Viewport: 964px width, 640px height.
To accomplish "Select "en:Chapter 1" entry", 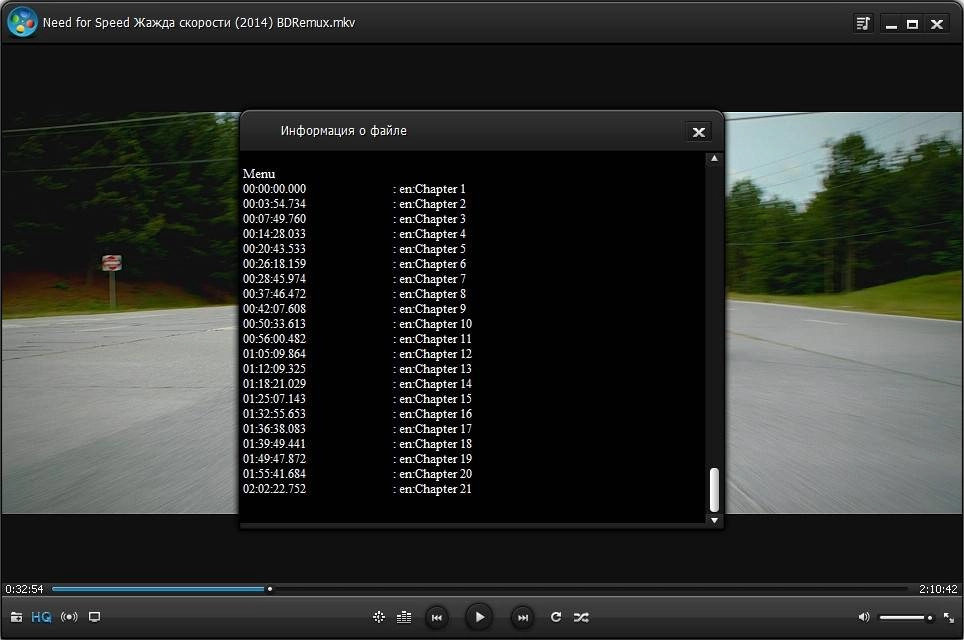I will (x=432, y=189).
